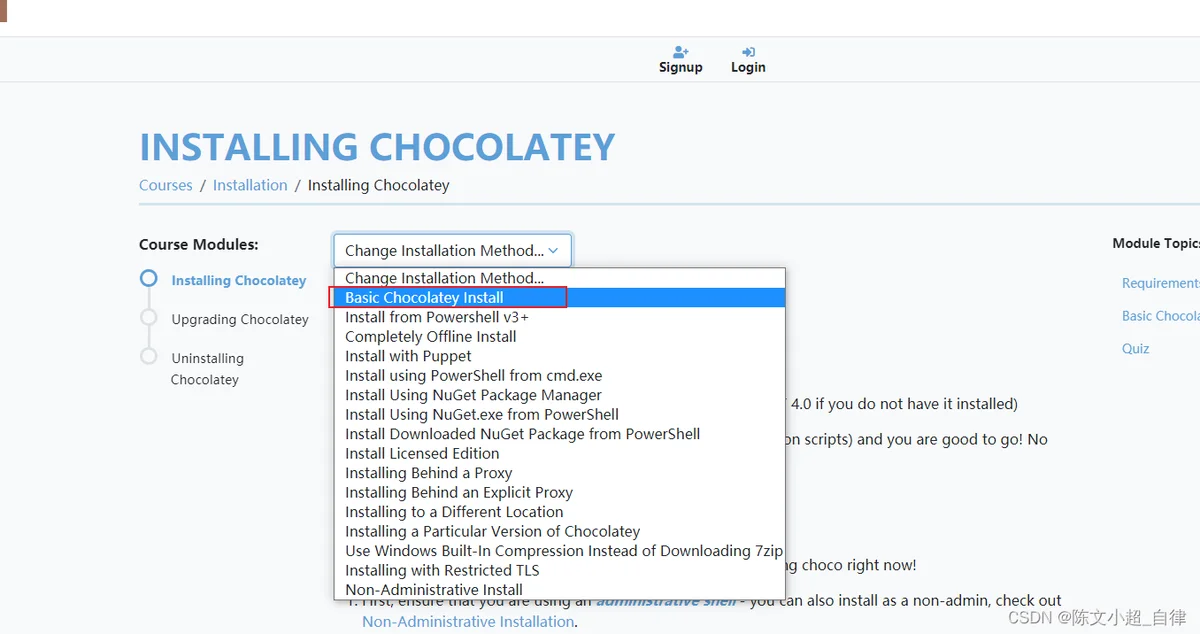The width and height of the screenshot is (1200, 634).
Task: Pick Installing a Particular Version of Chocolatey
Action: [560, 532]
